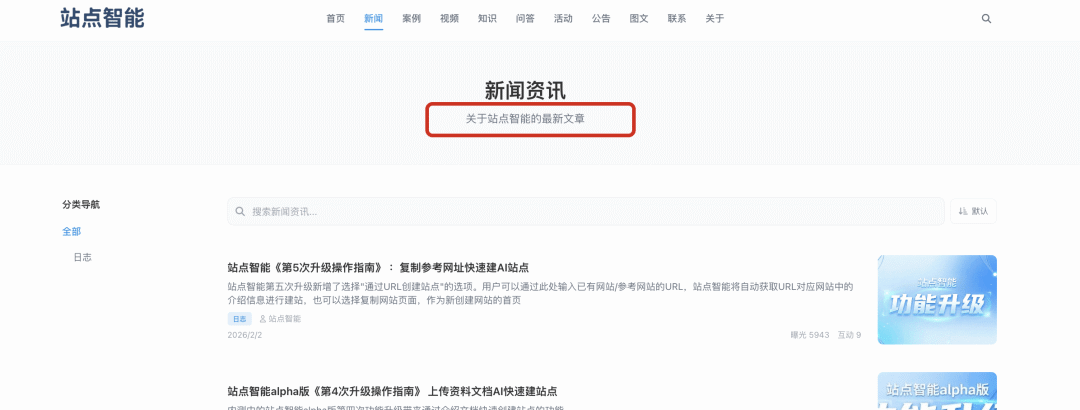Click the 互动 9 counter
The height and width of the screenshot is (410, 1080).
click(849, 336)
